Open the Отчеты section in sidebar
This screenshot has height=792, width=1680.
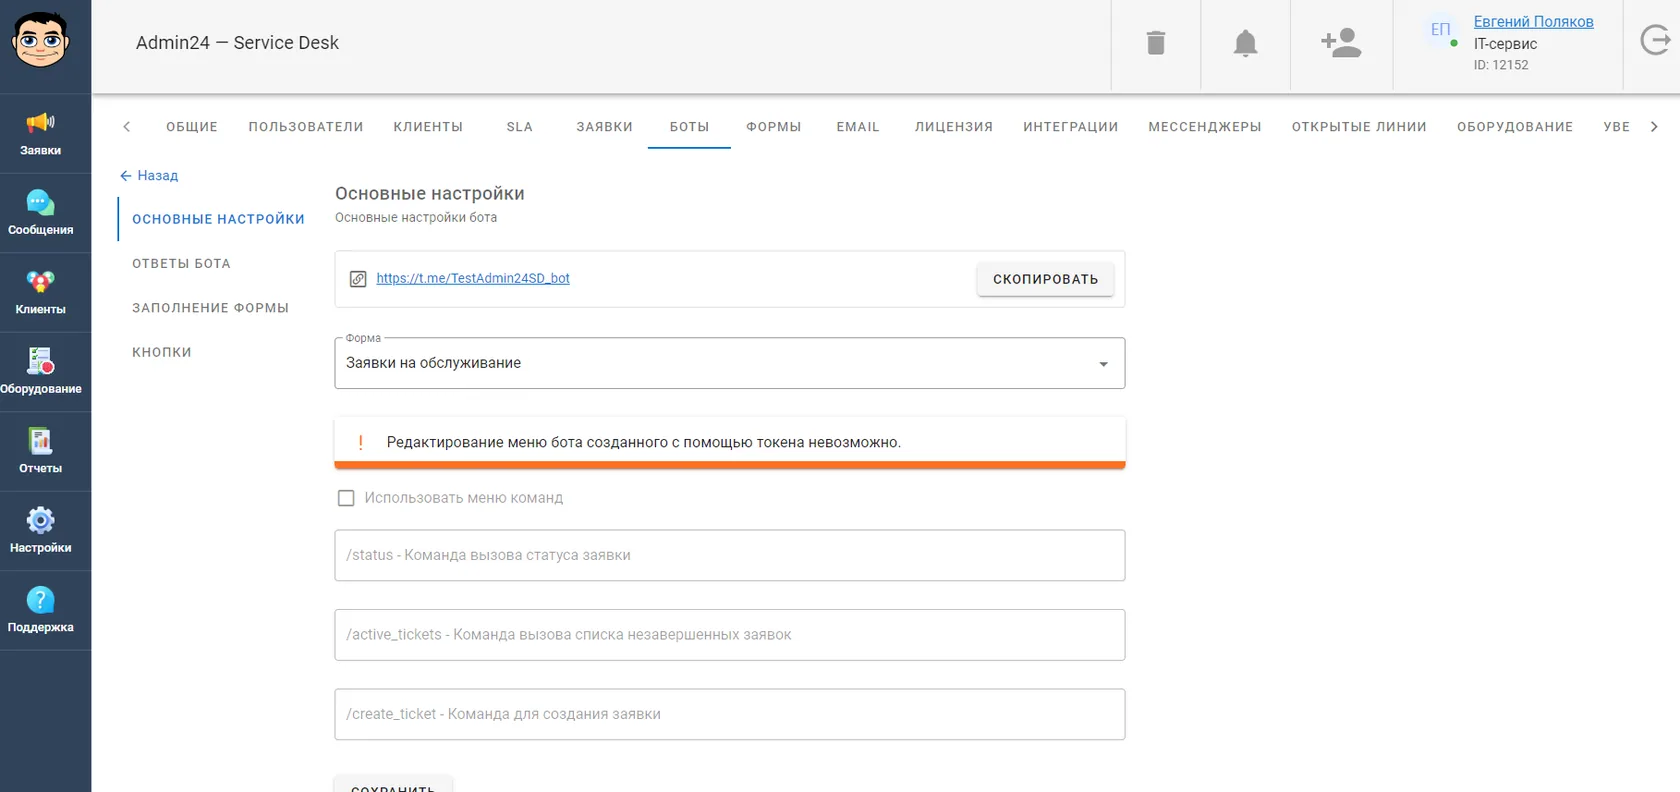click(41, 452)
